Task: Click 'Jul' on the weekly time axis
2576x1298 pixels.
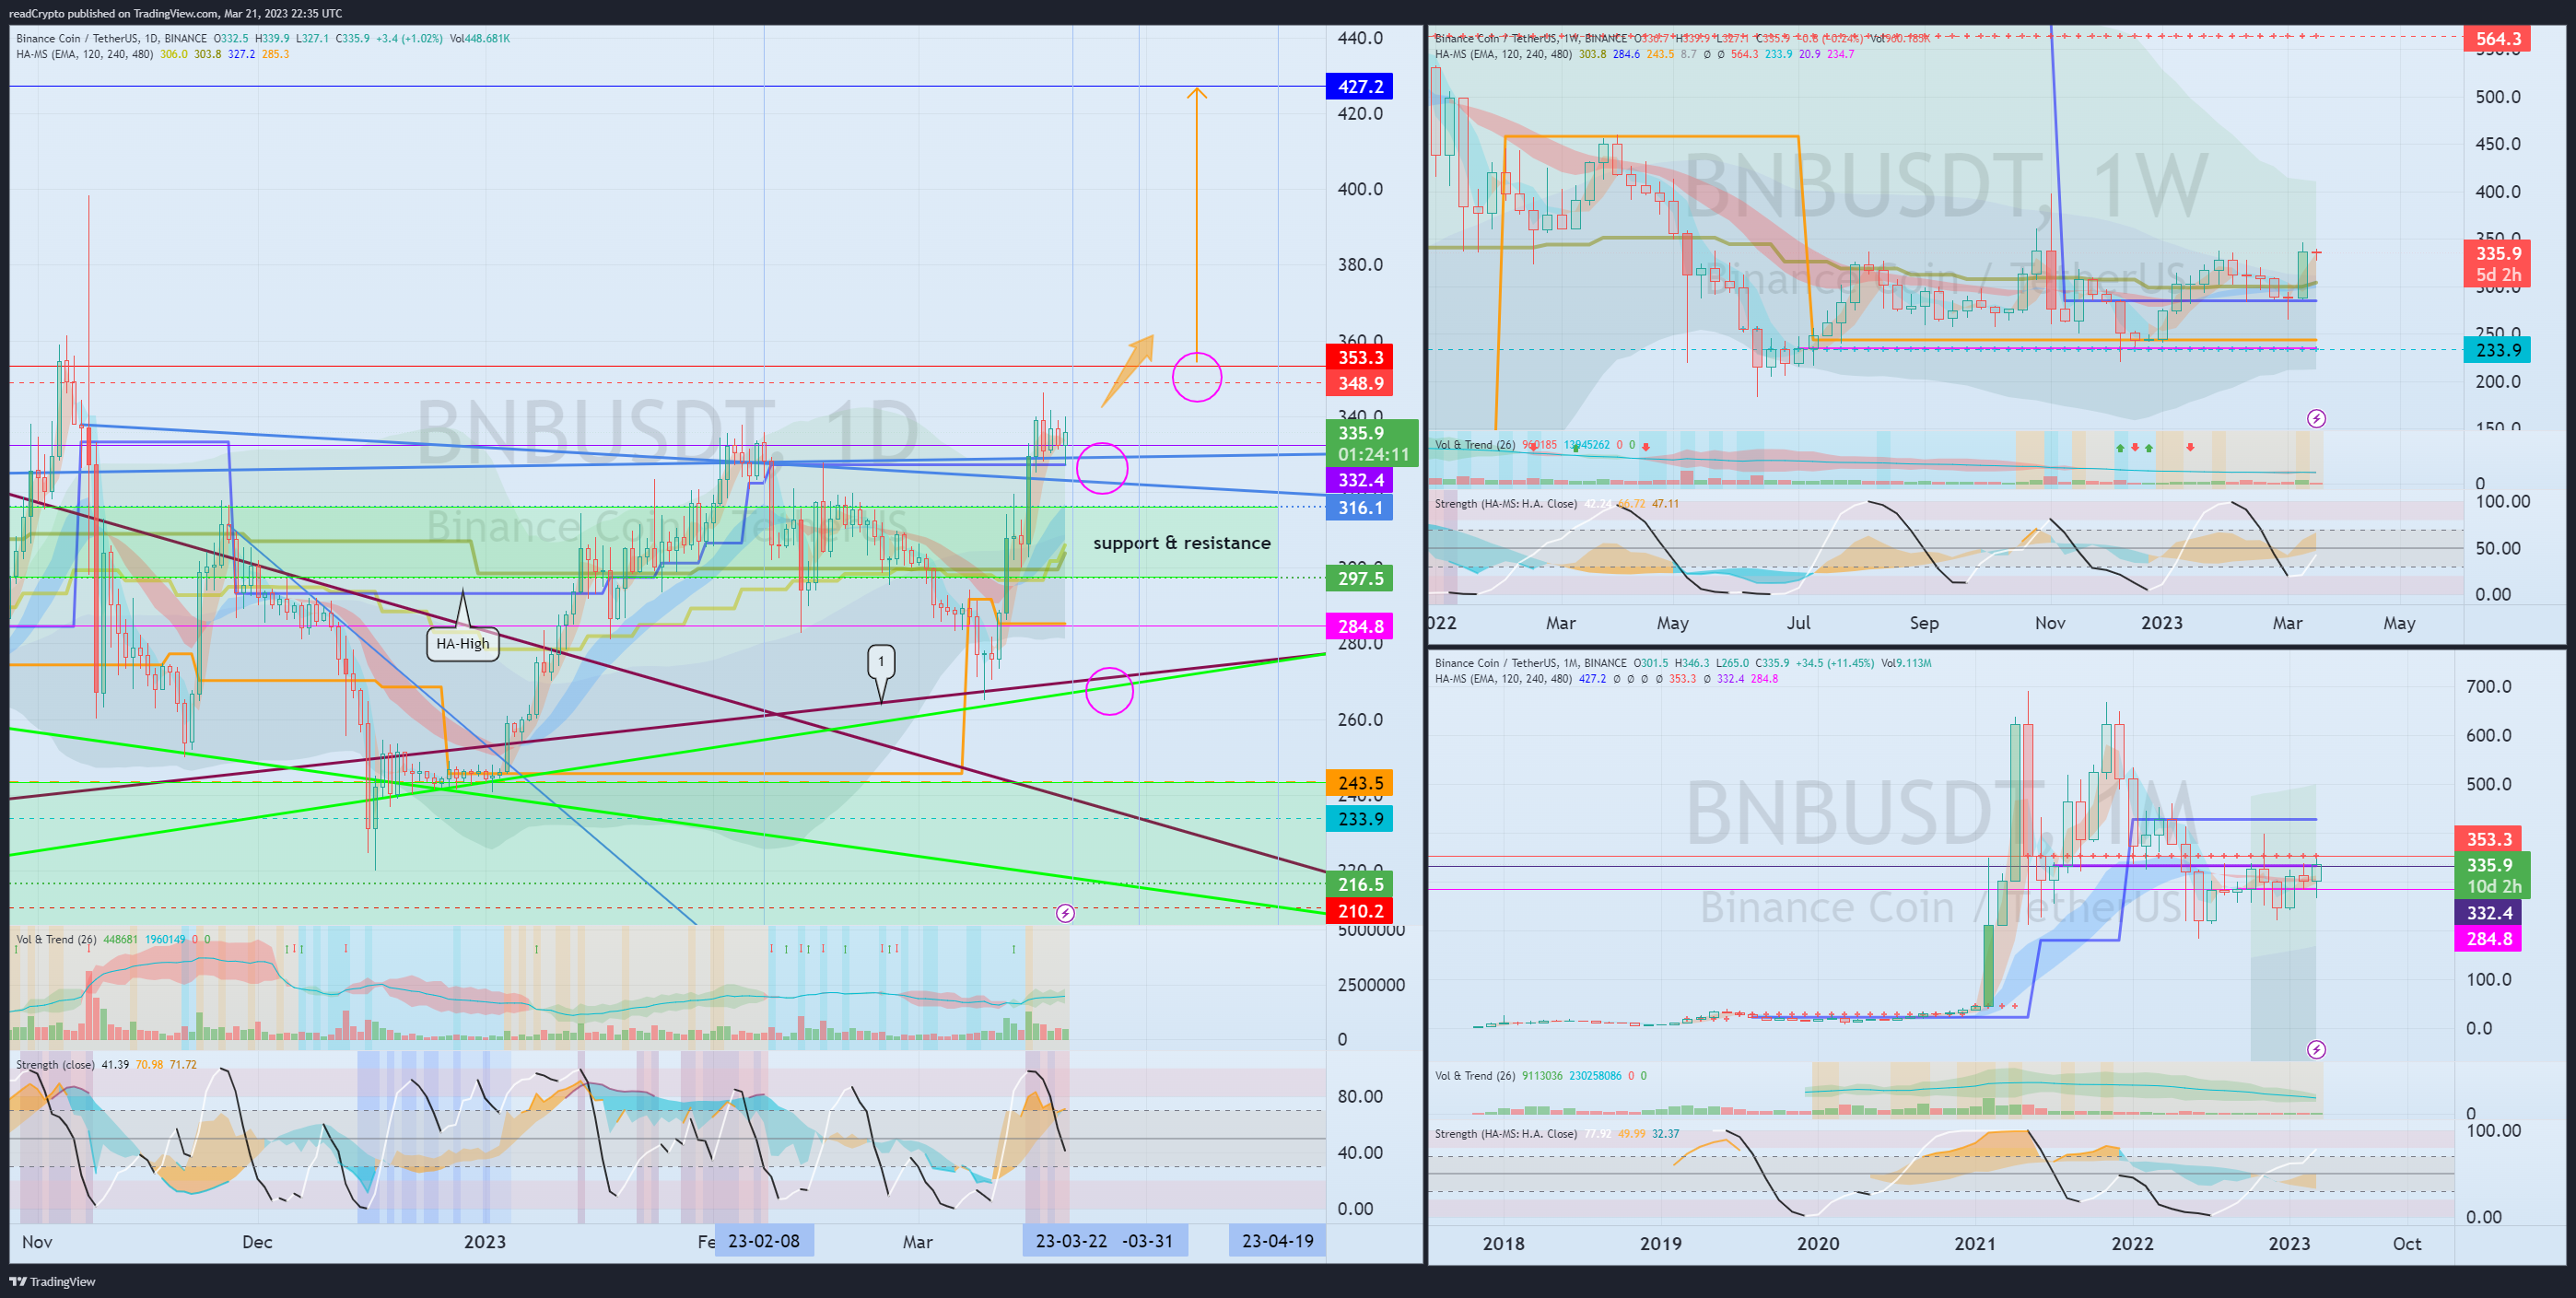Action: [1798, 623]
